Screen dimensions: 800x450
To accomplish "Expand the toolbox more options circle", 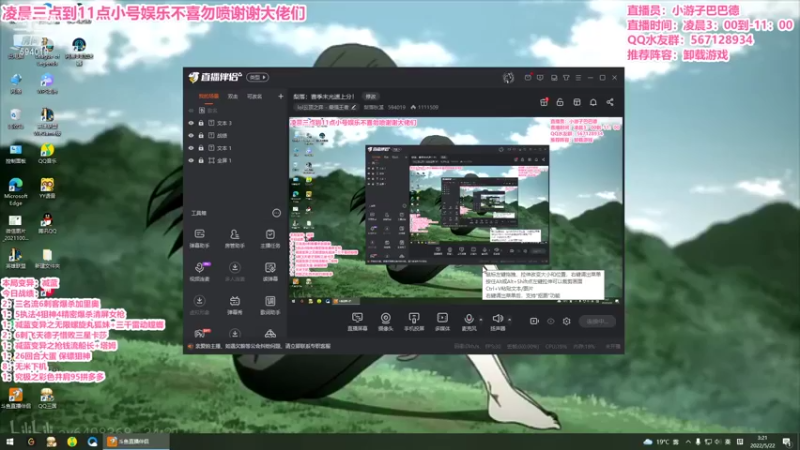I will coord(277,213).
